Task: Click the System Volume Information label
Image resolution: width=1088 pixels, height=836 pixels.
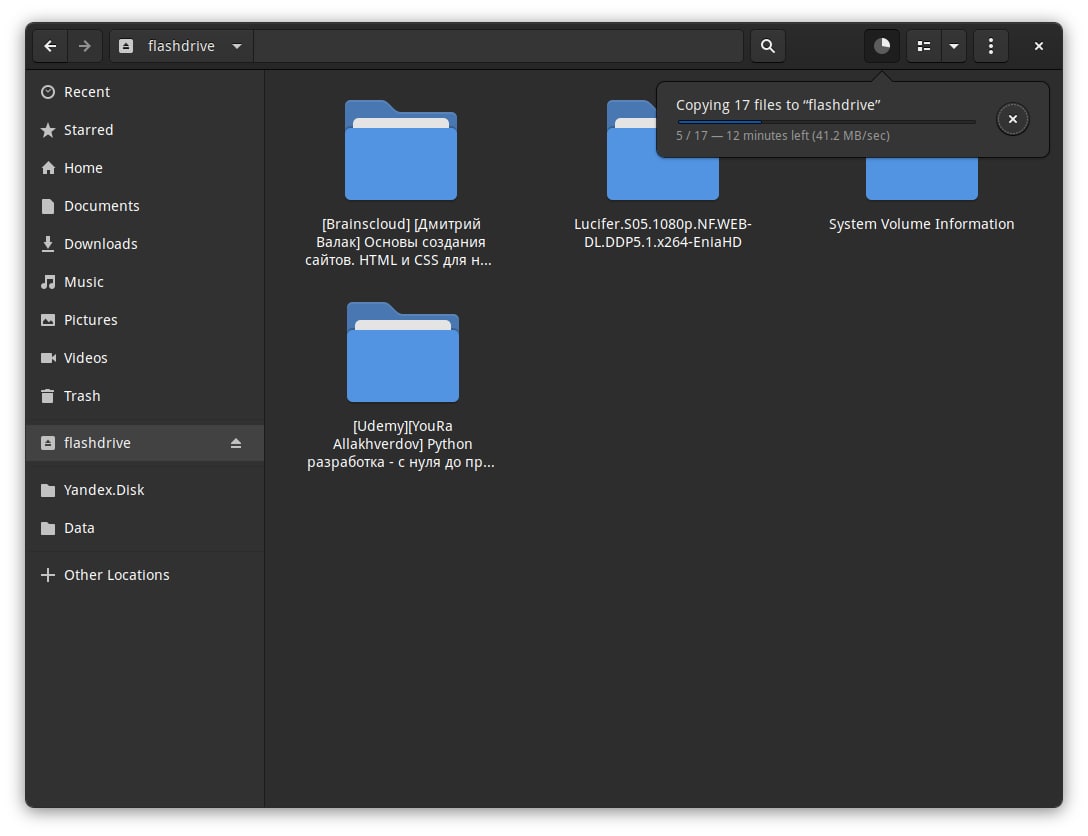Action: [x=921, y=224]
